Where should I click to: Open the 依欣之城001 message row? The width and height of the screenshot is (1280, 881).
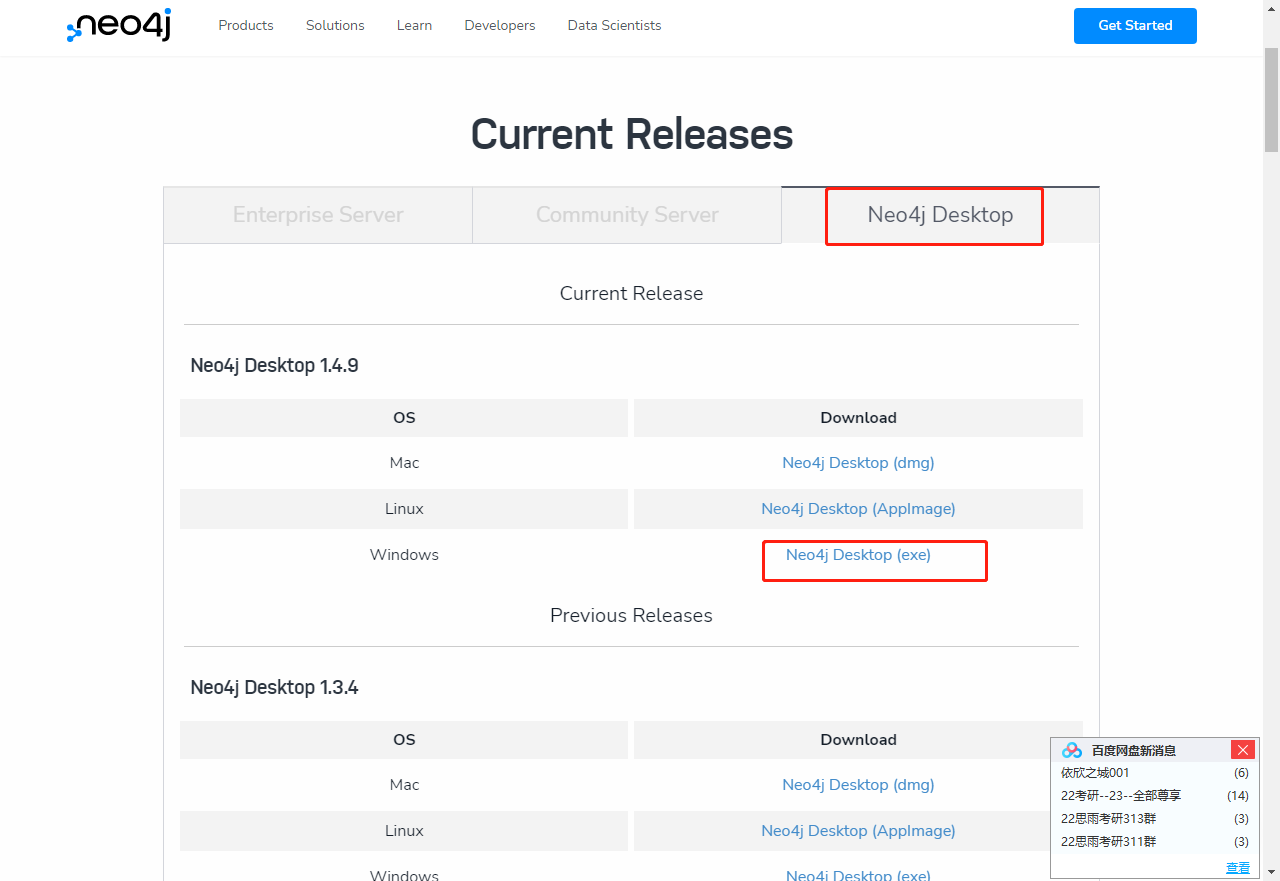pos(1155,773)
